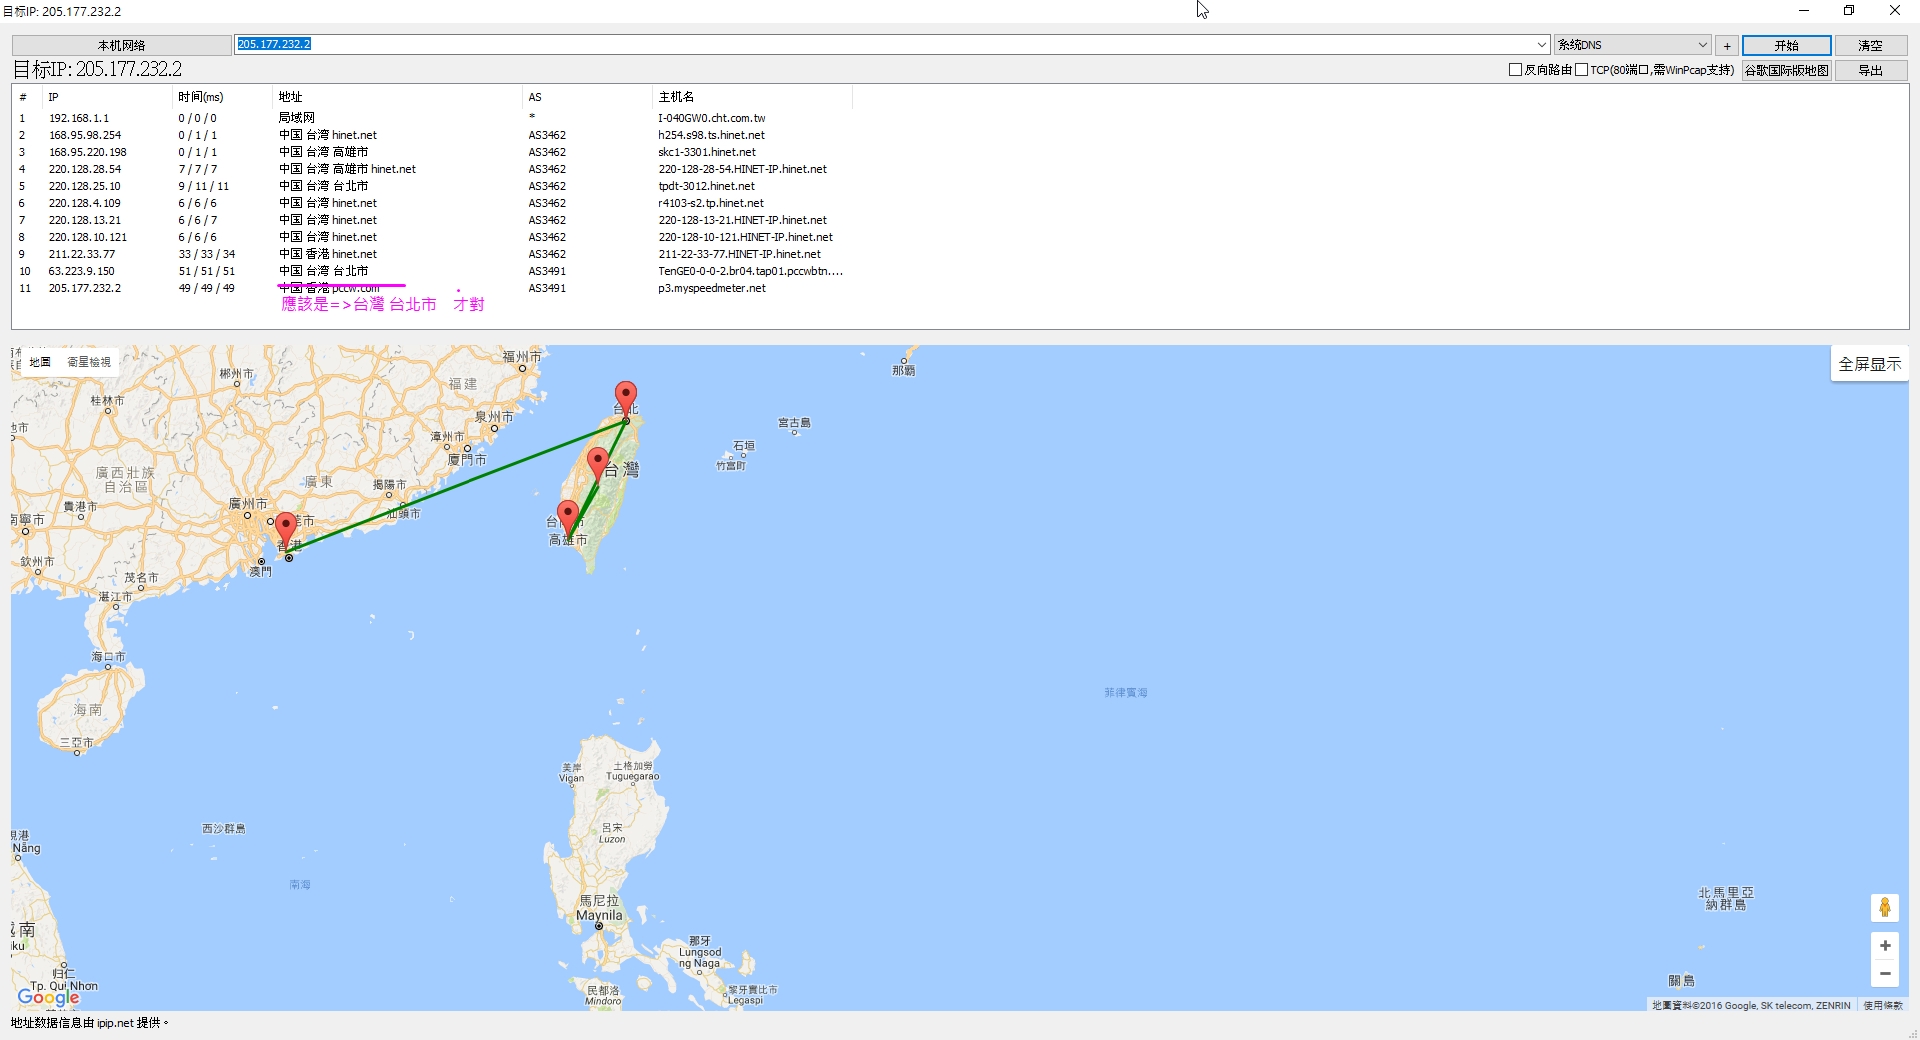
Task: Click hostname r4103-s2.tp.hinet.net
Action: 711,203
